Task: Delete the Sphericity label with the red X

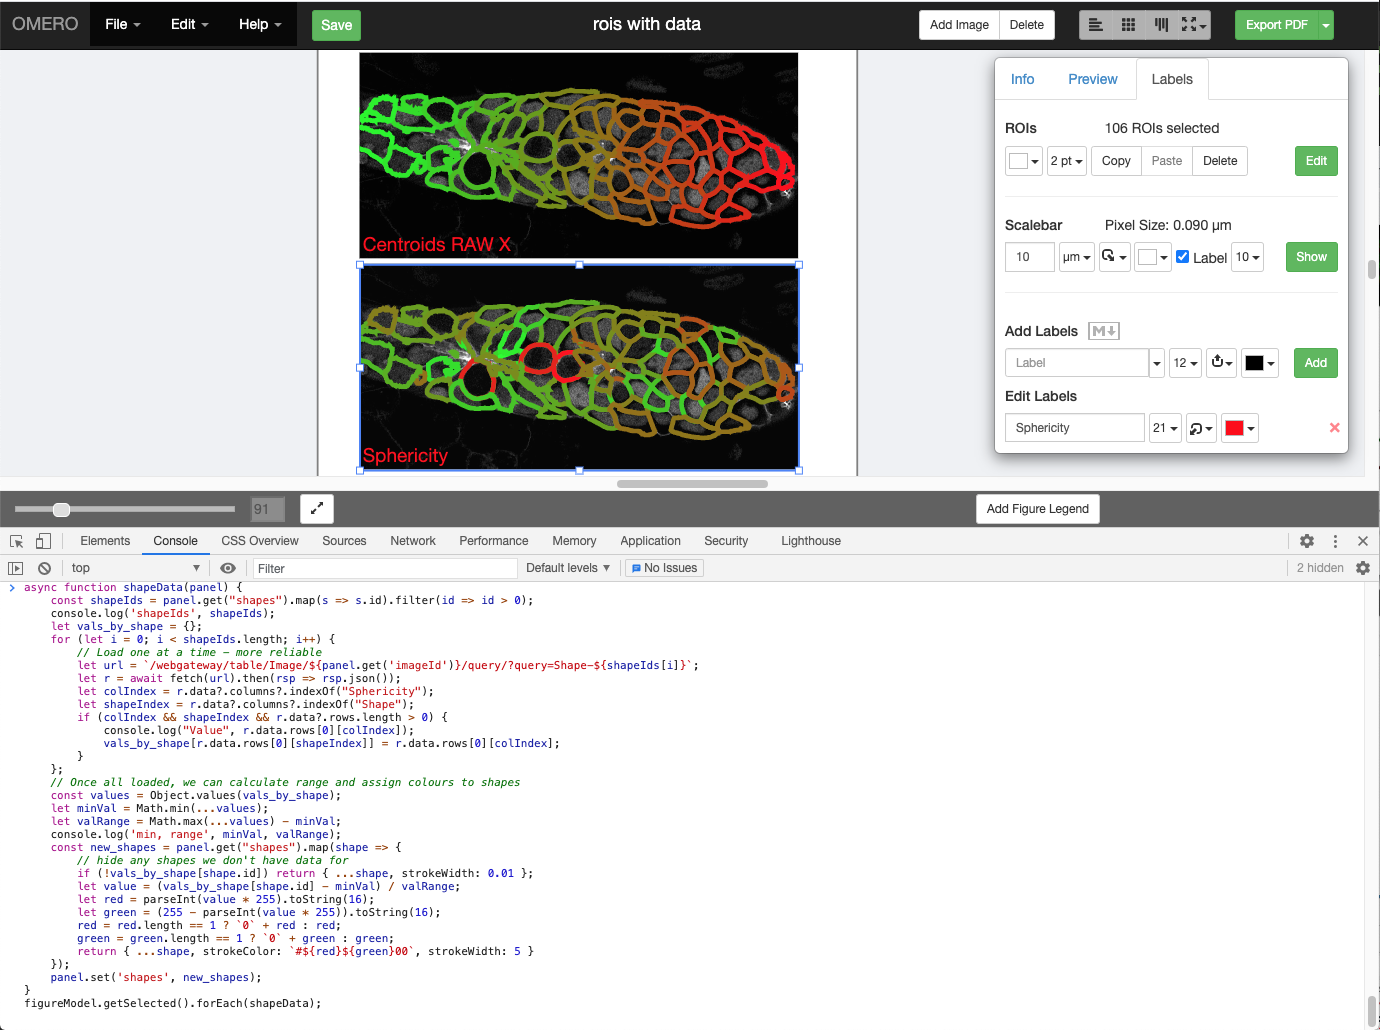Action: coord(1334,428)
